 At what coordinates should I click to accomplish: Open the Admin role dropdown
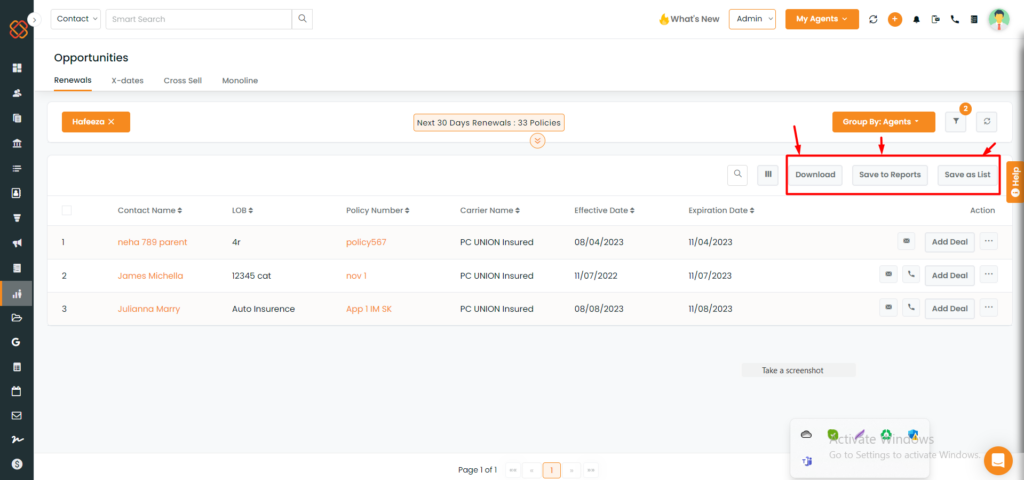click(752, 19)
